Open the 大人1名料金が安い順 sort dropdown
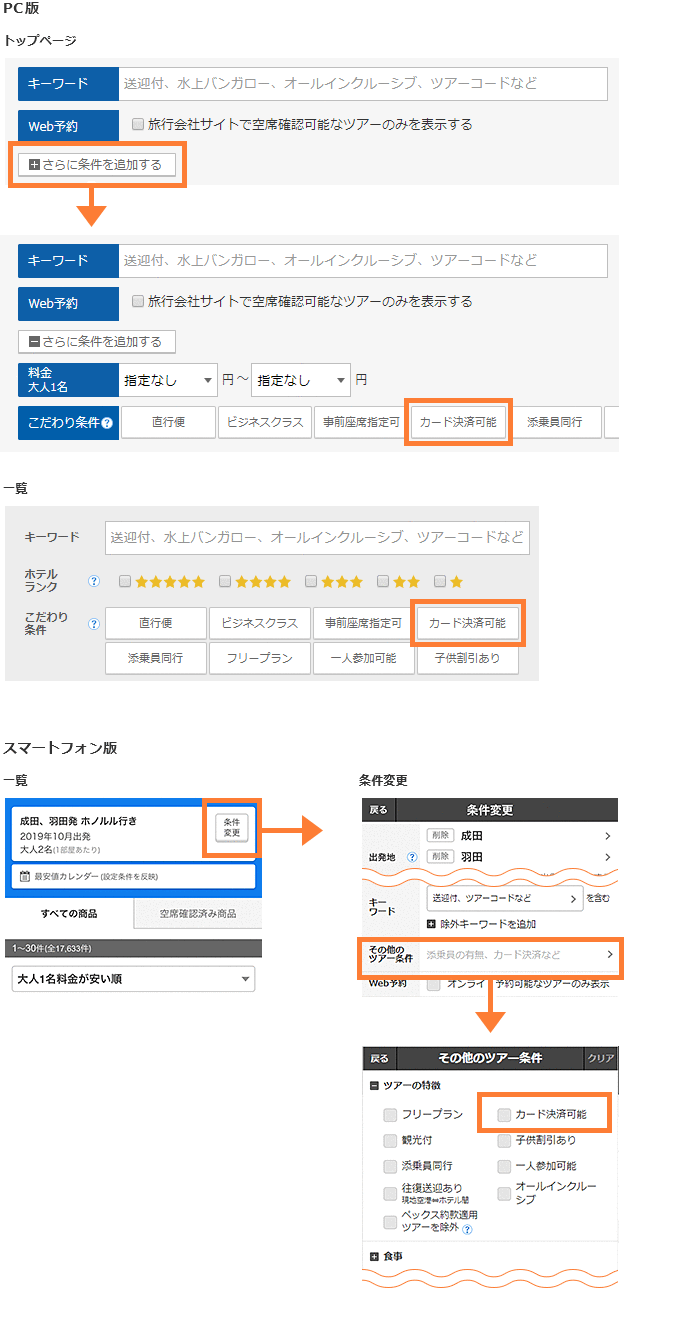 pos(133,979)
